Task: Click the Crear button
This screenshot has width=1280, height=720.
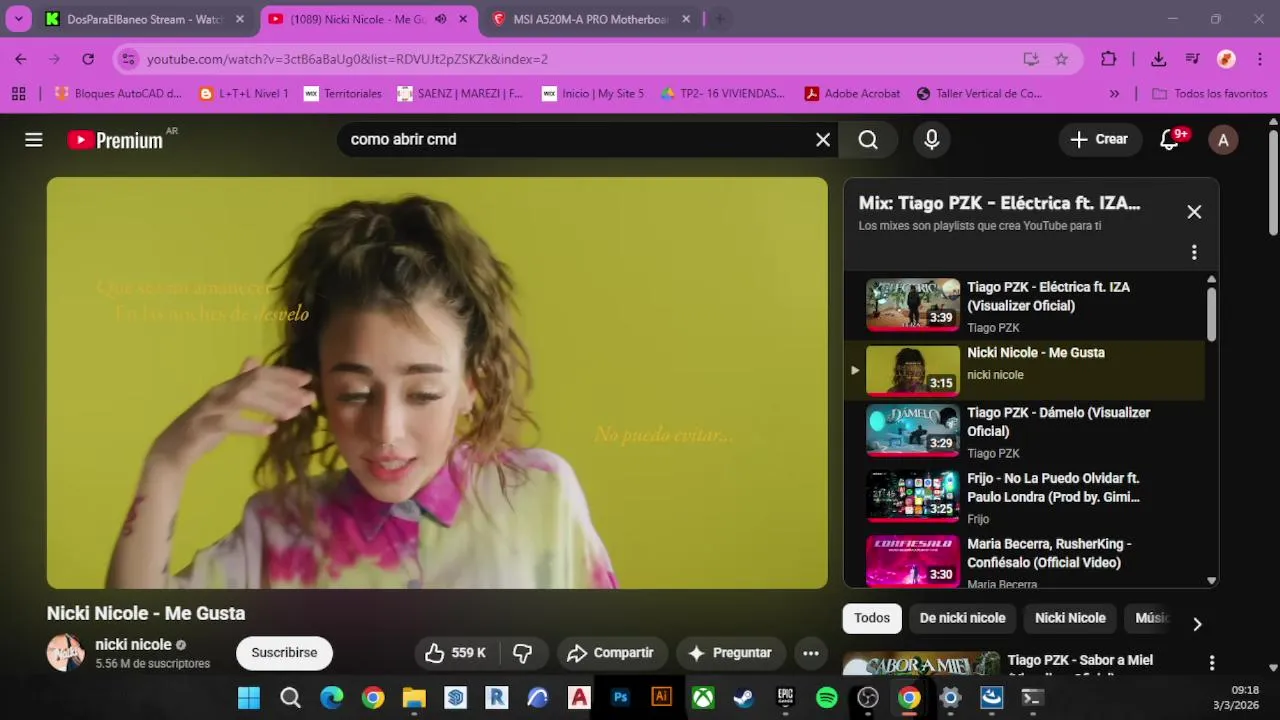Action: tap(1100, 140)
